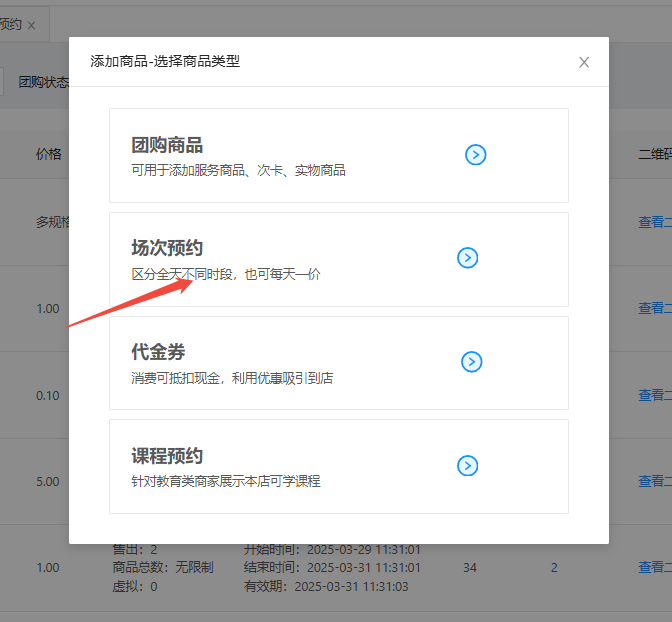Close the 添加商品 dialog

tap(584, 62)
